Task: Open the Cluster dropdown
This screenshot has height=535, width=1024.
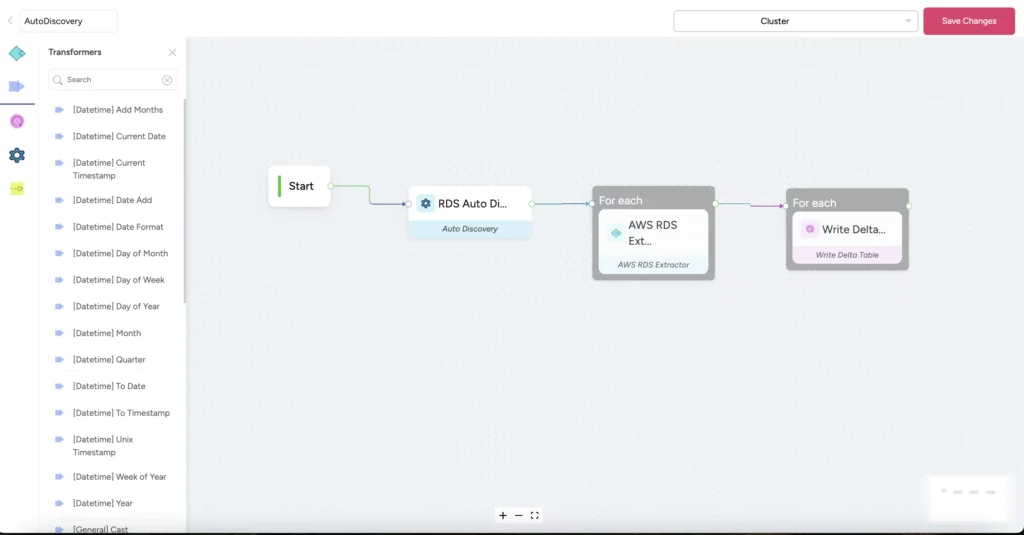Action: [x=795, y=21]
